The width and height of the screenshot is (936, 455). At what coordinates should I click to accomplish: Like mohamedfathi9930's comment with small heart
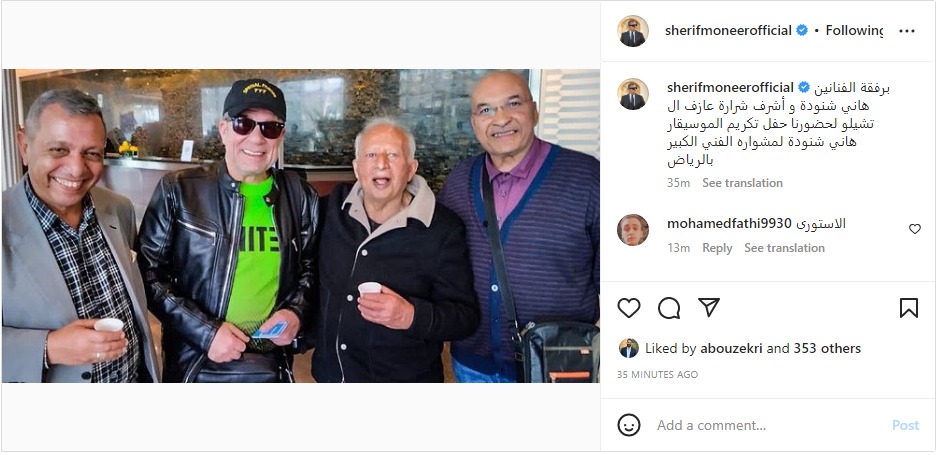point(915,229)
